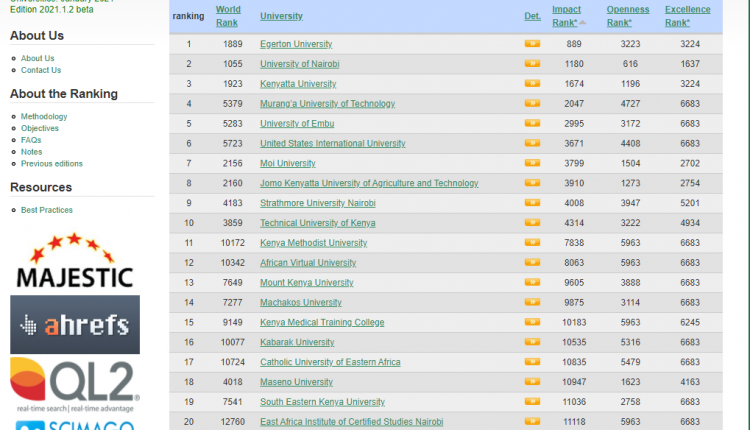Click the Majestic logo in sidebar

pyautogui.click(x=74, y=262)
